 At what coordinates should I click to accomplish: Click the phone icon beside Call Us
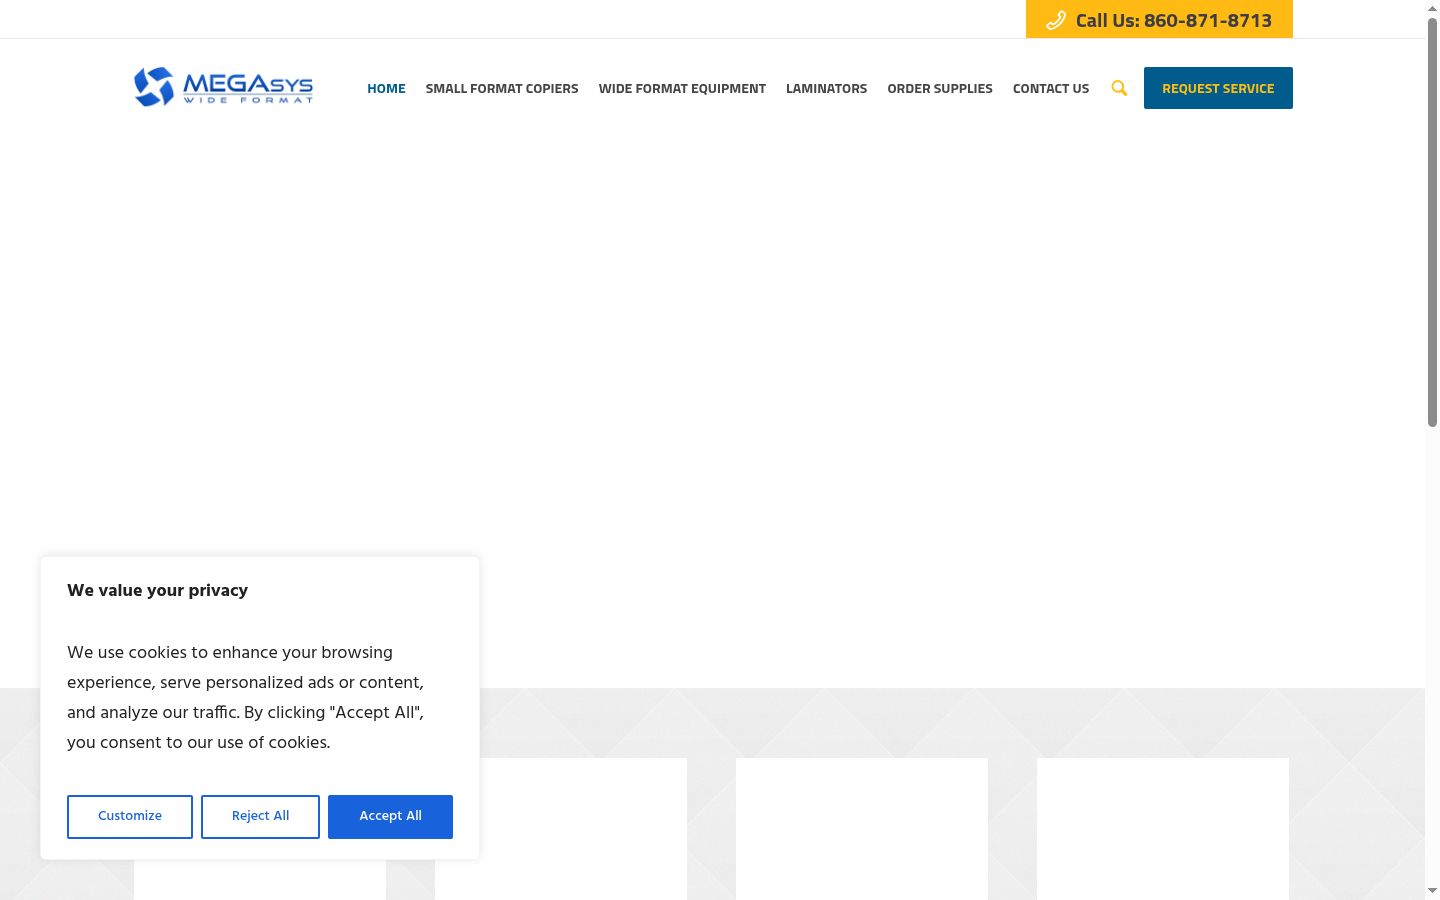[x=1056, y=20]
